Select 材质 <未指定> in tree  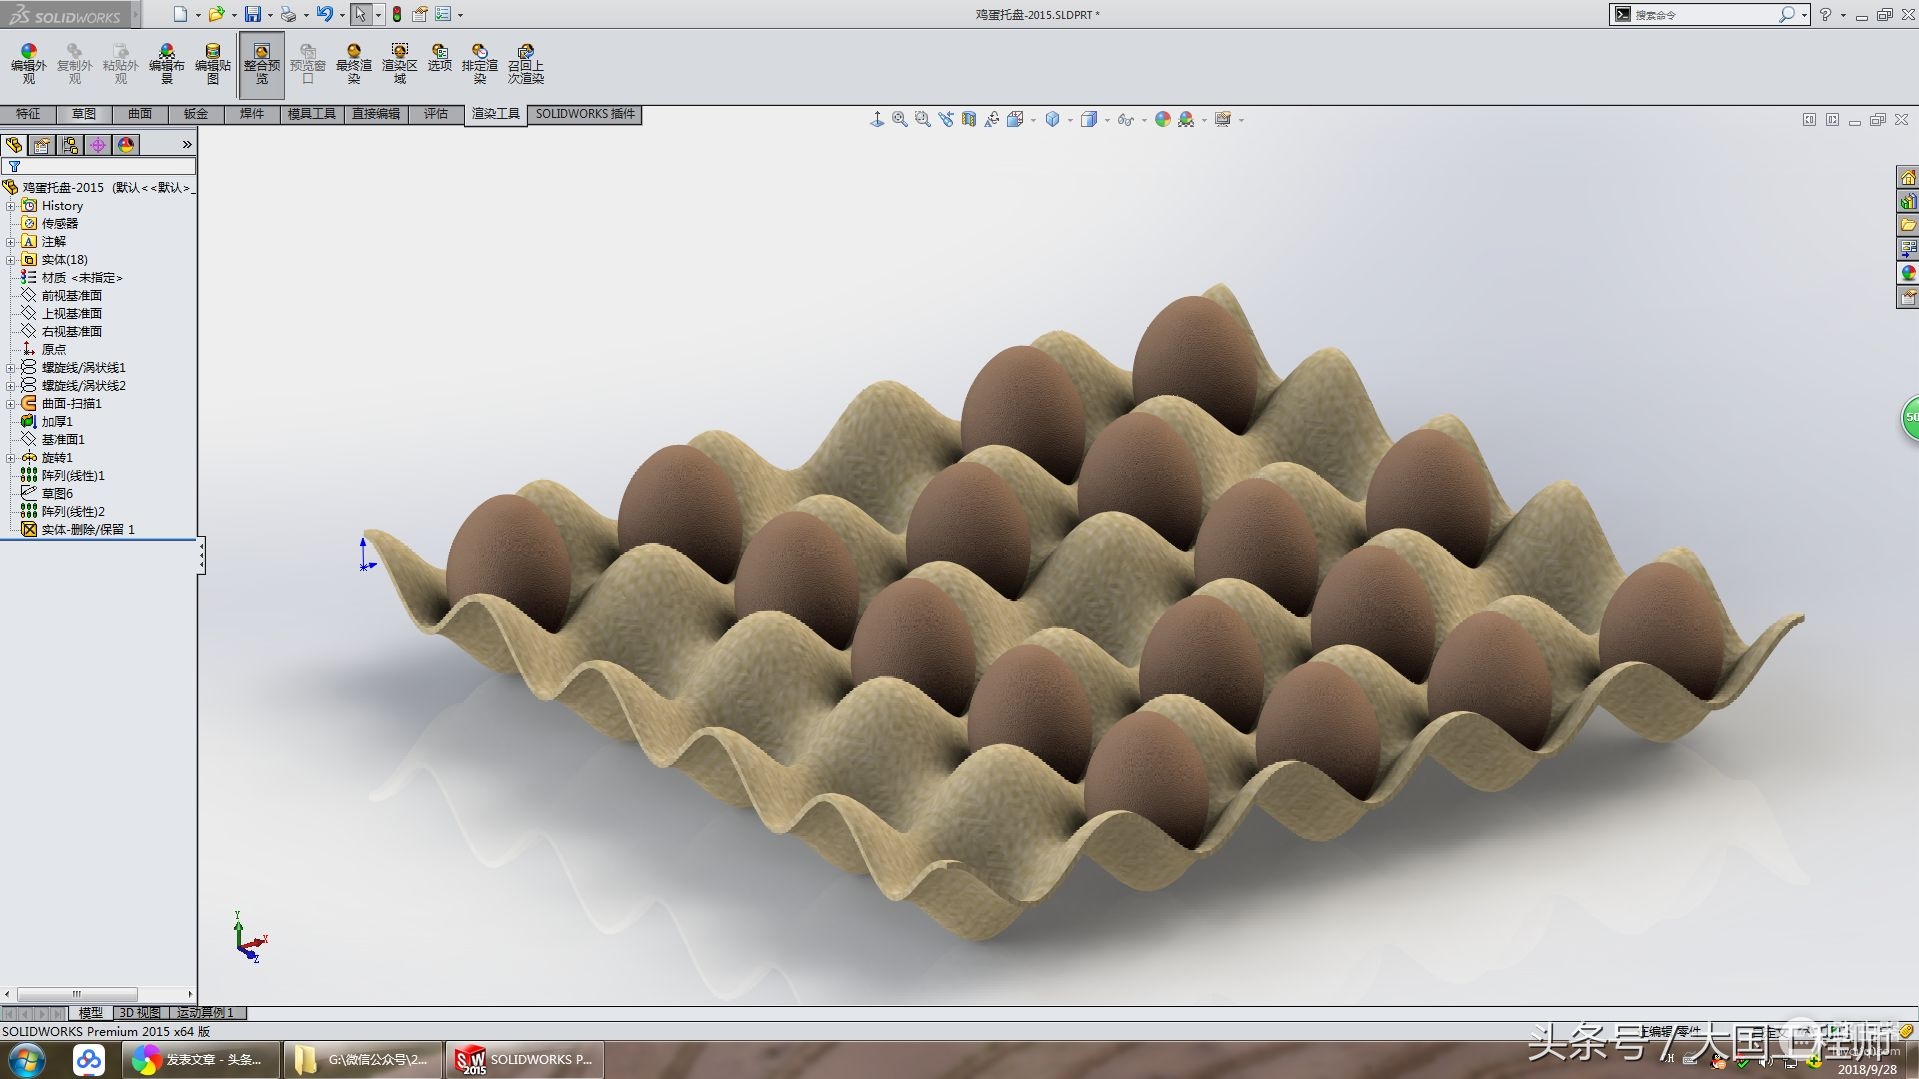point(82,278)
